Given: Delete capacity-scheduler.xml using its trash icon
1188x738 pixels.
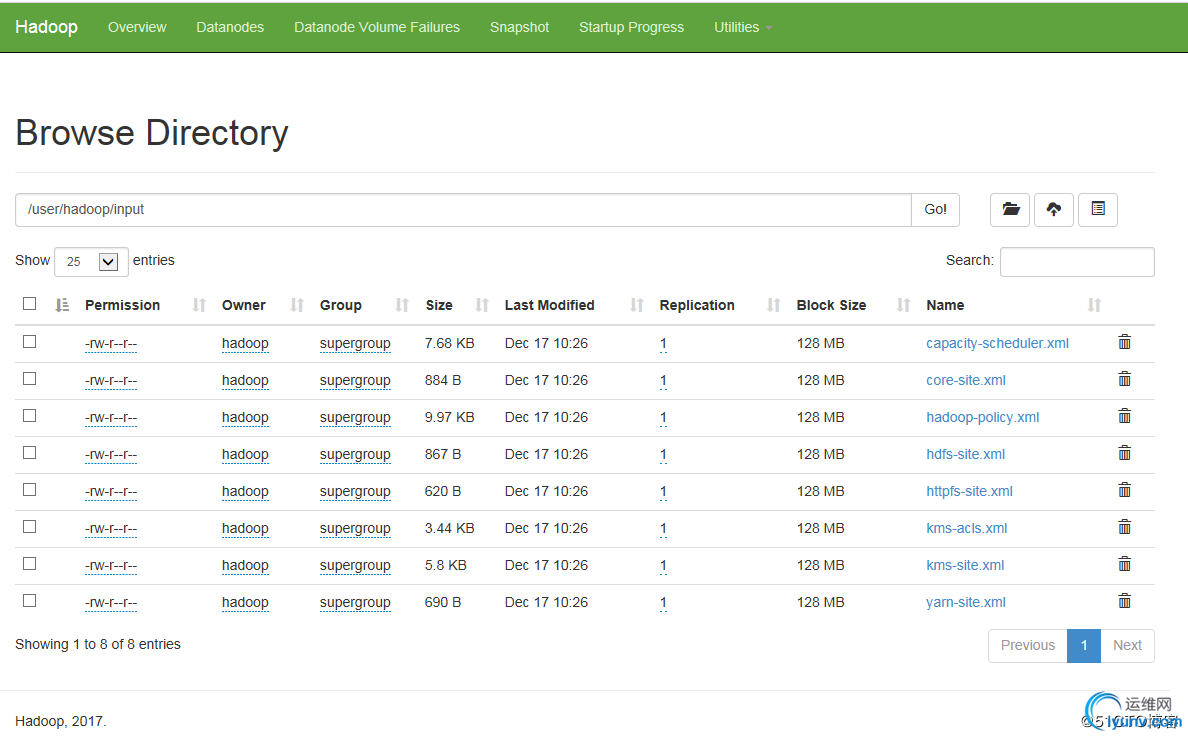Looking at the screenshot, I should pyautogui.click(x=1124, y=342).
